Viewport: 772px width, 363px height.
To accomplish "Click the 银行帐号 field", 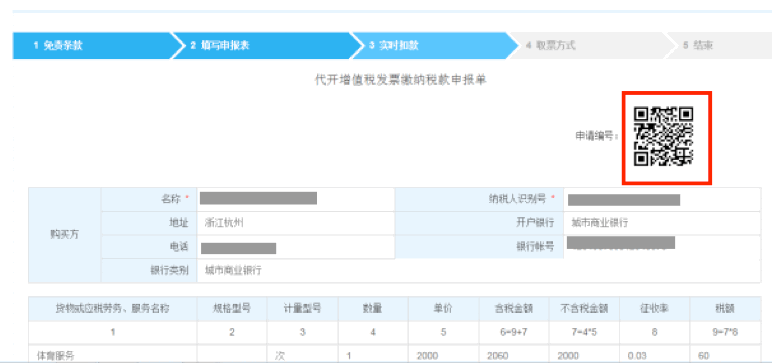I will 662,247.
